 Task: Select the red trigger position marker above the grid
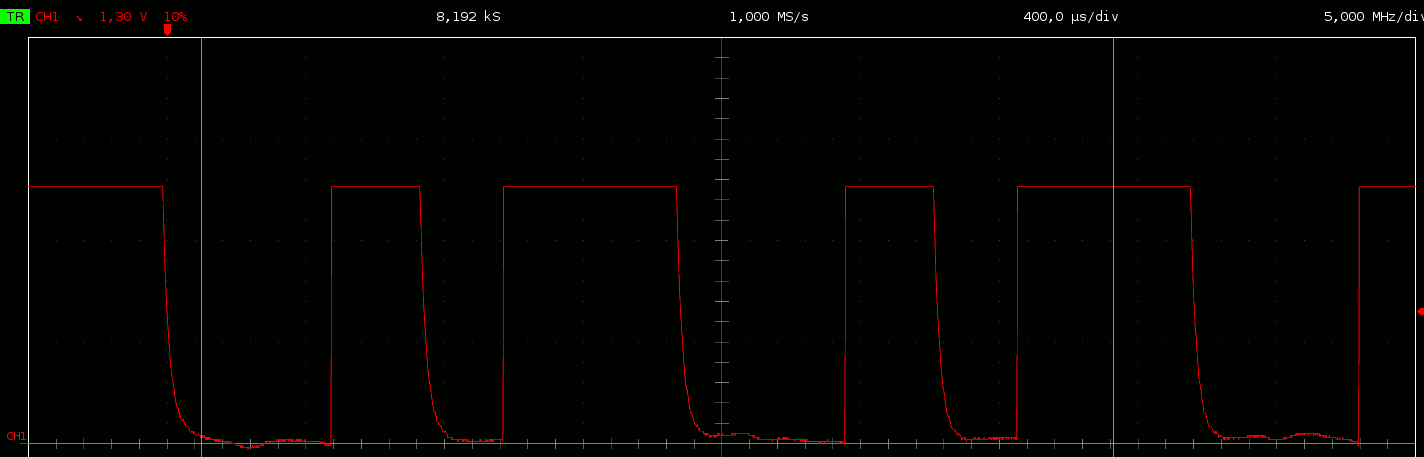pyautogui.click(x=167, y=30)
